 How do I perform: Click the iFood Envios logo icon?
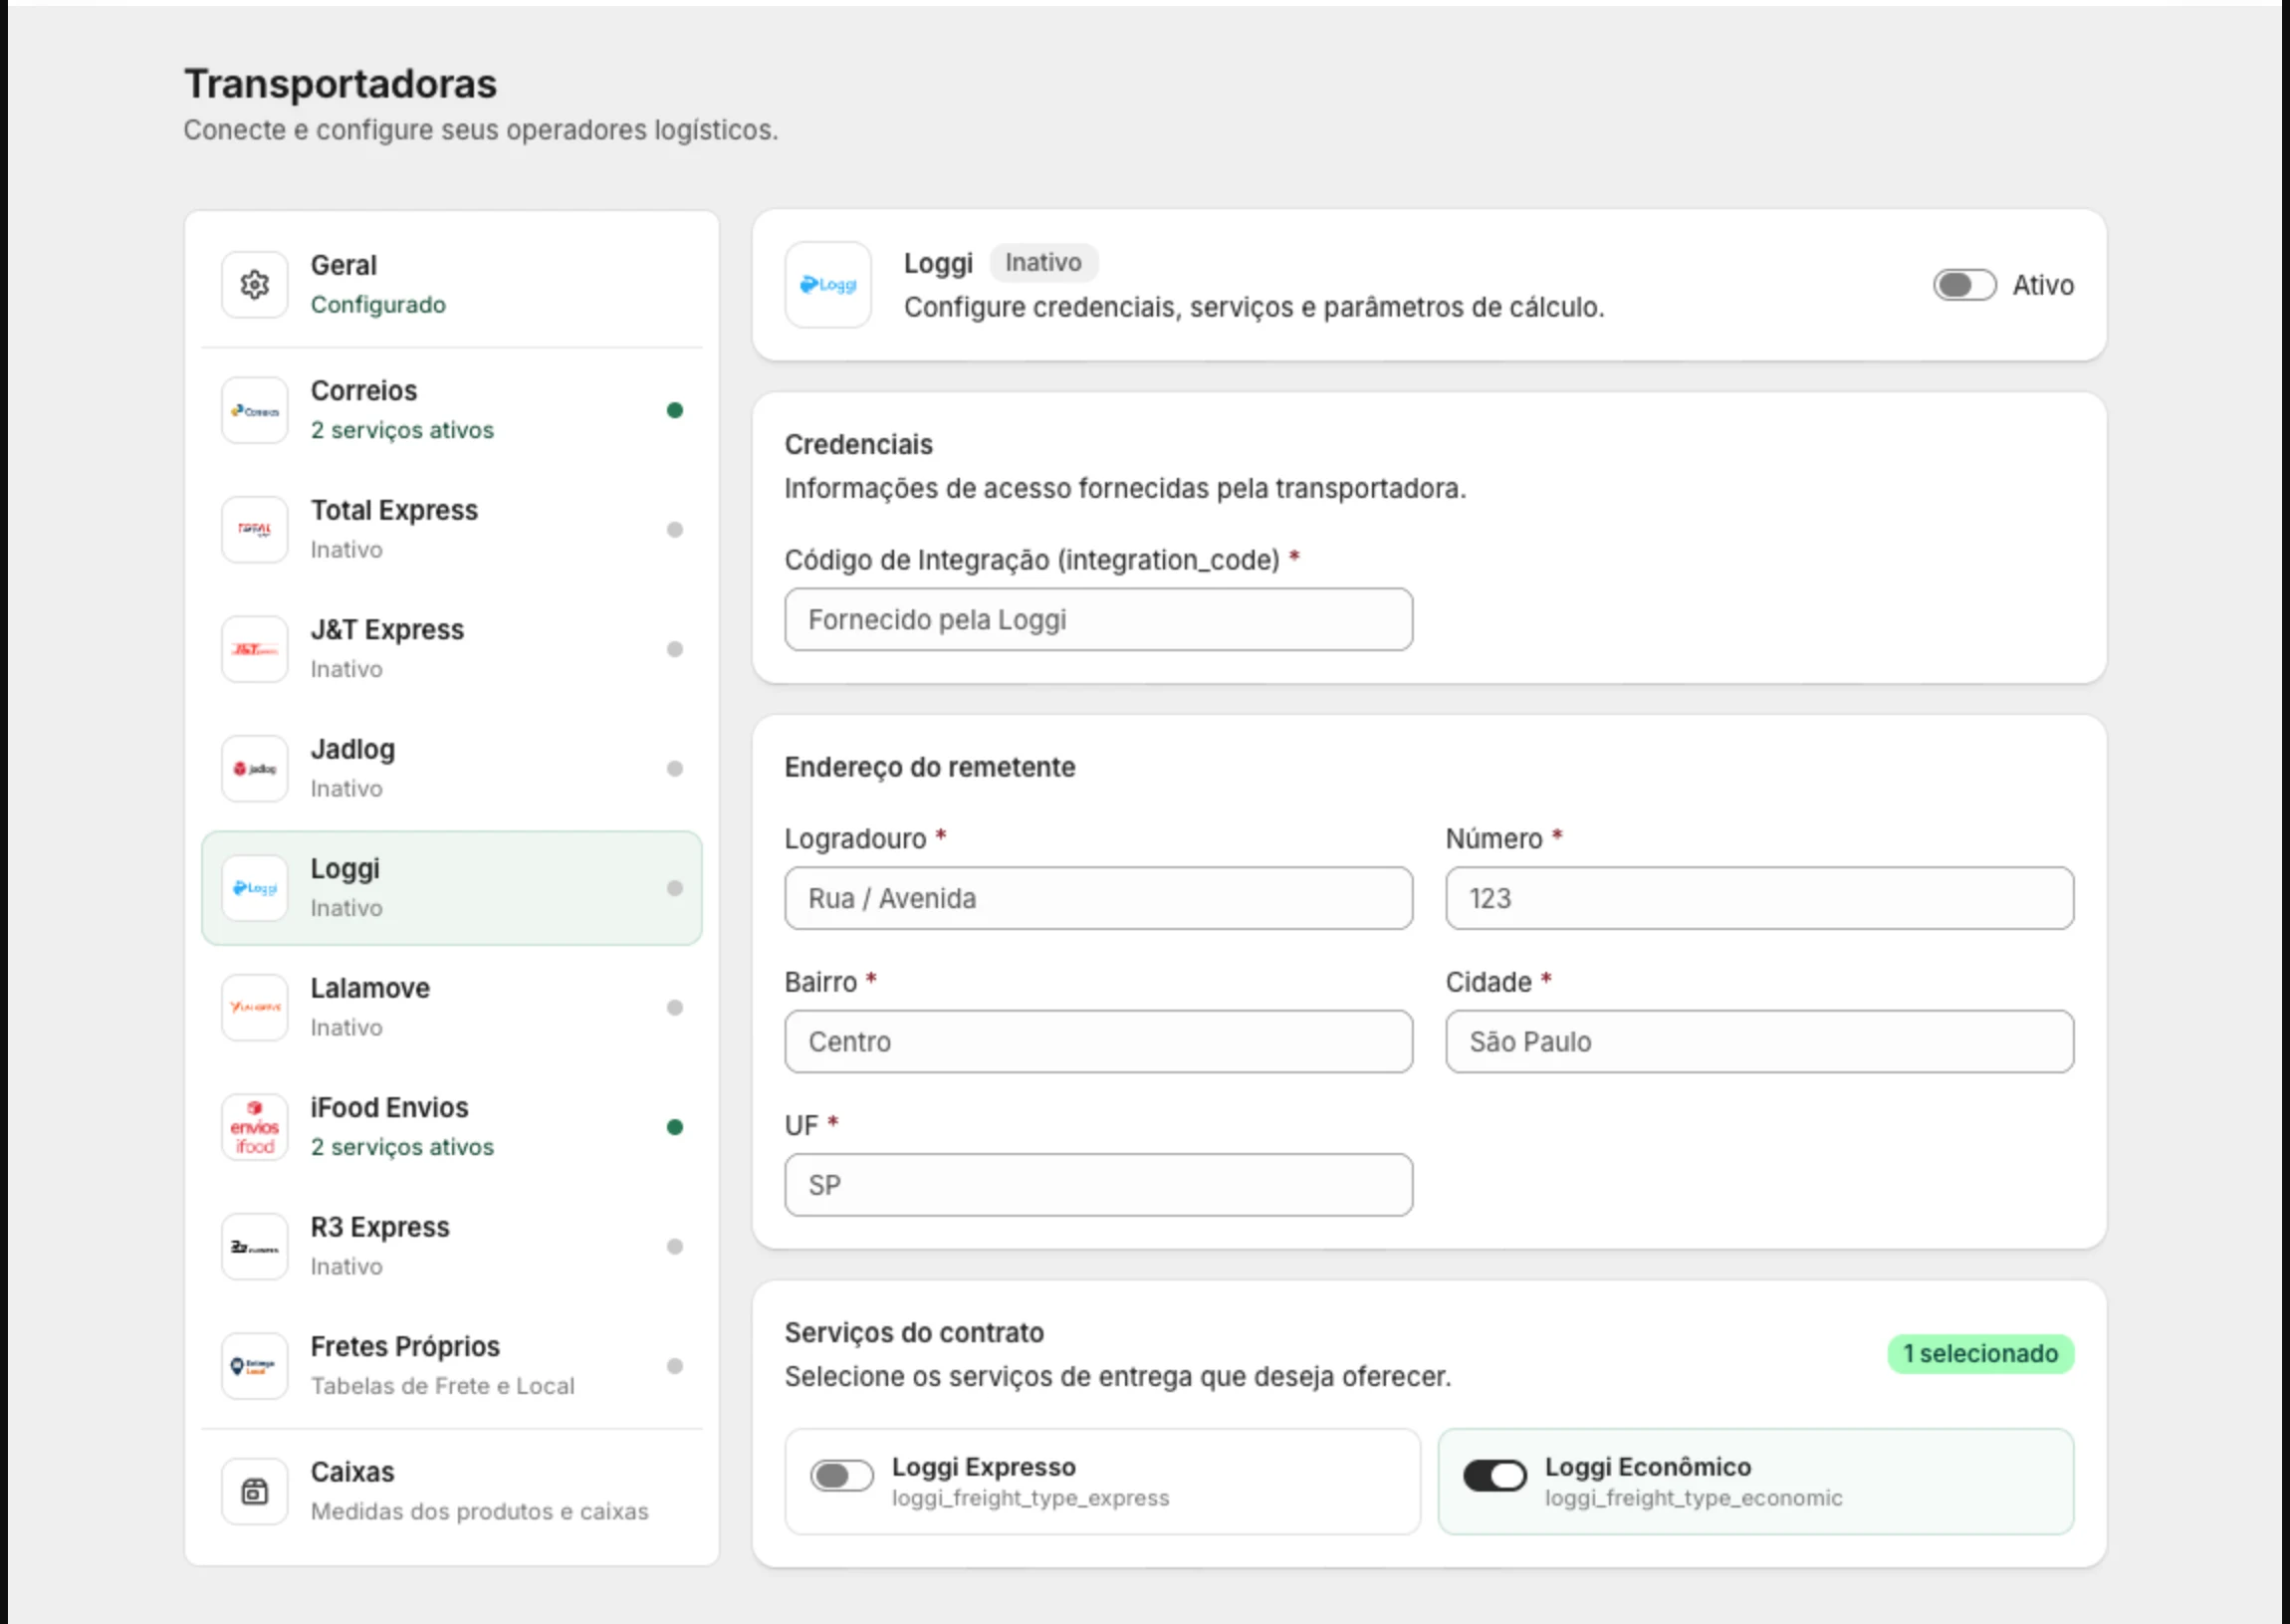[x=255, y=1127]
